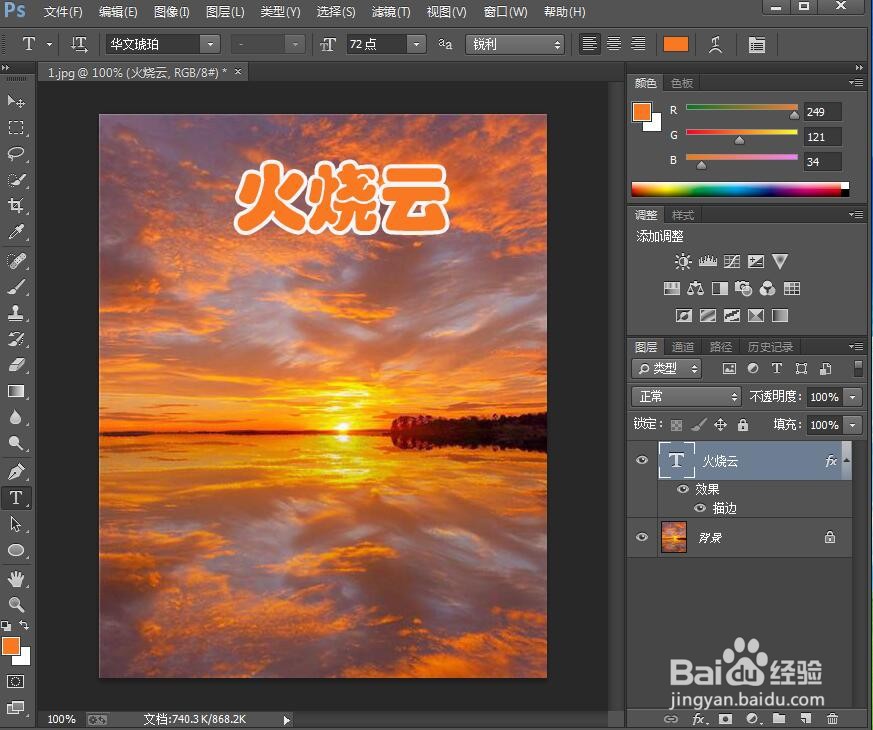
Task: Open the font family dropdown
Action: tap(210, 44)
